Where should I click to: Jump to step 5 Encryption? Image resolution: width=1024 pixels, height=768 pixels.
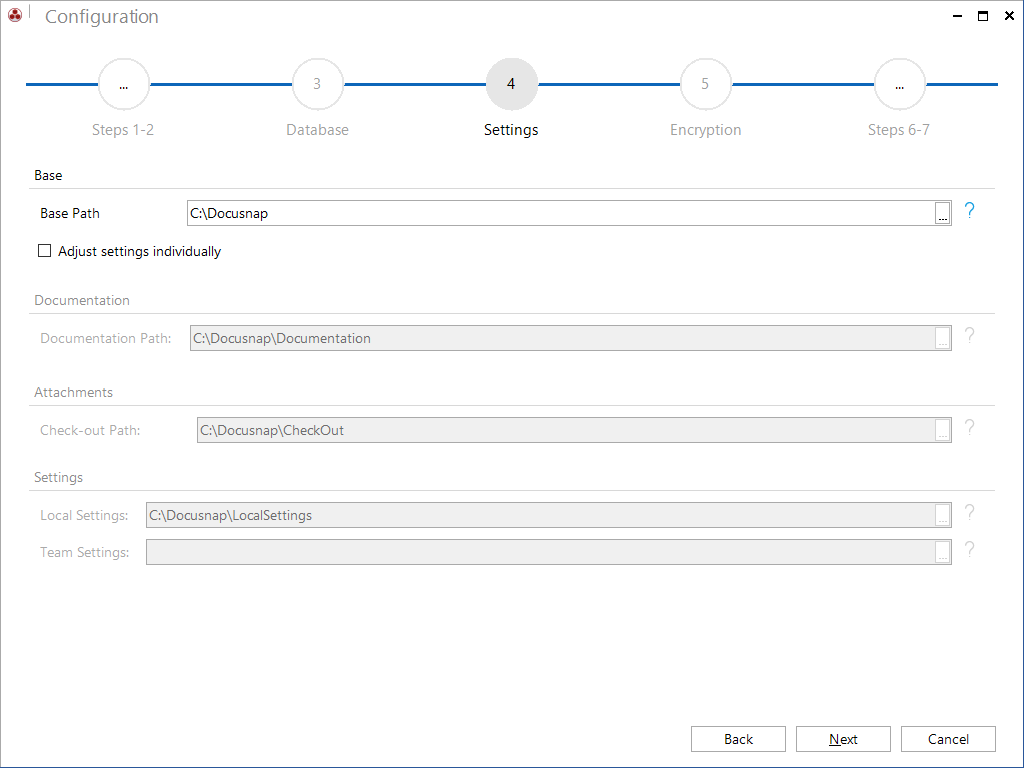705,84
